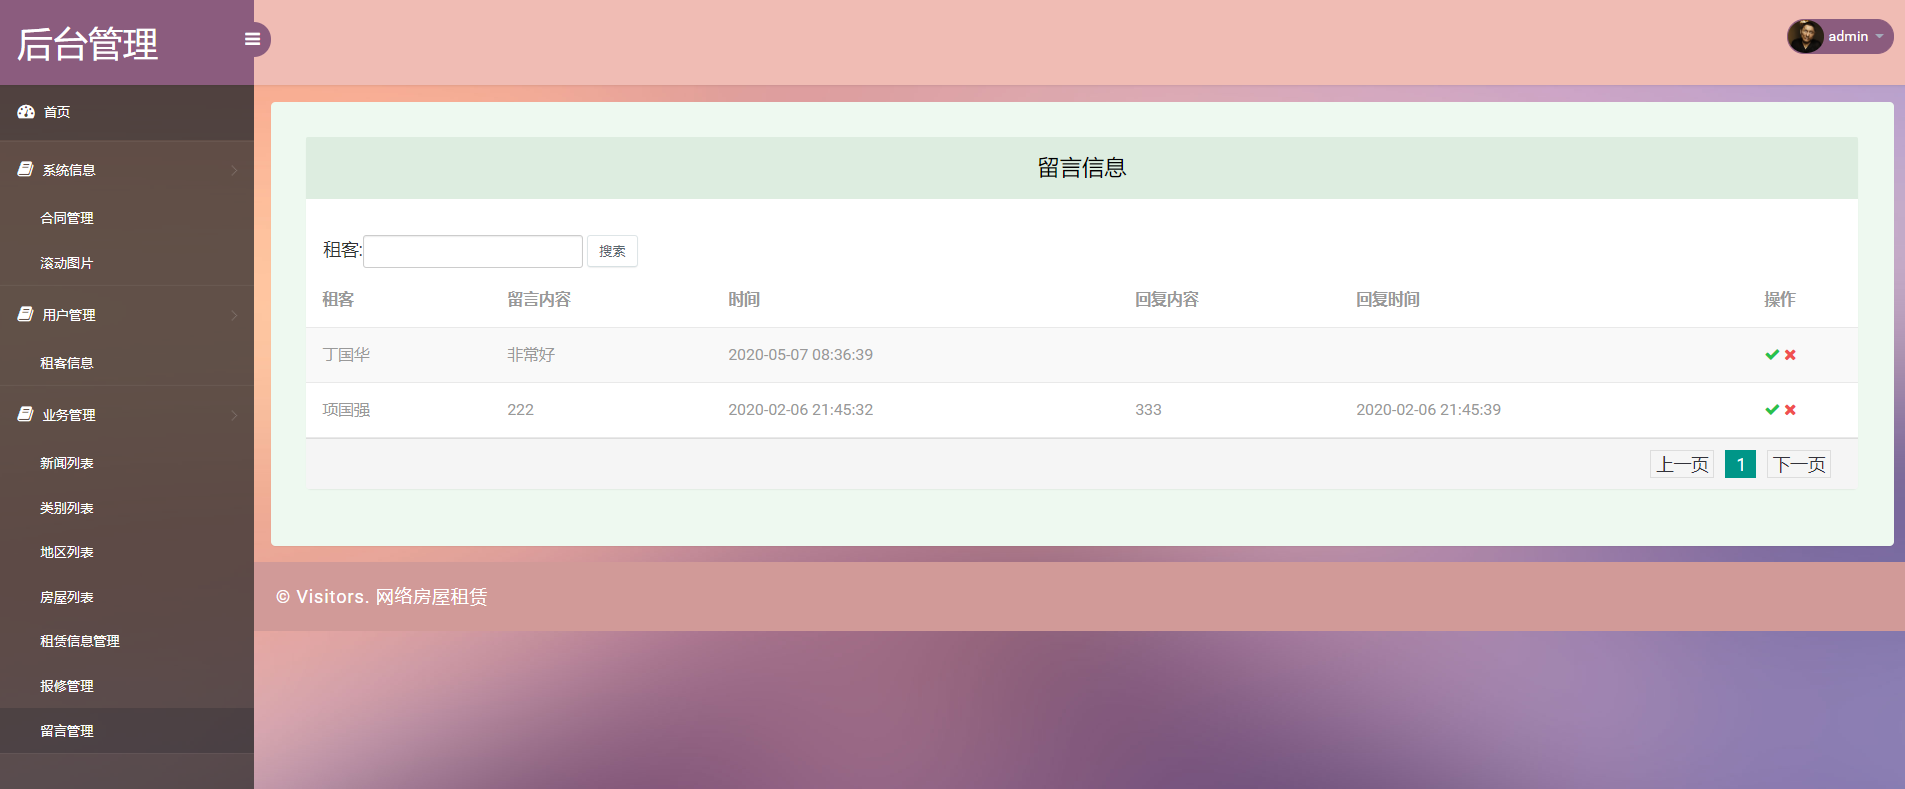Click the 后台管理 logo title
The width and height of the screenshot is (1905, 789).
pyautogui.click(x=88, y=44)
